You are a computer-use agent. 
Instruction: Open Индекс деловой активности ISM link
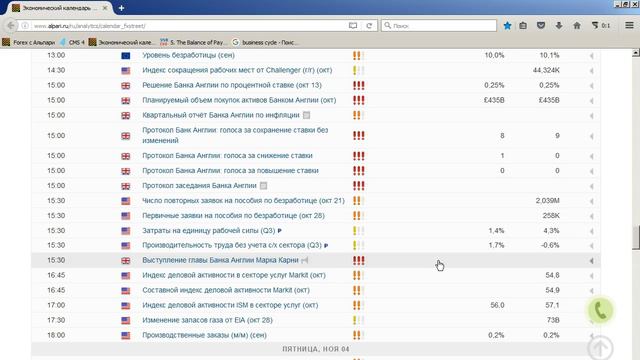point(230,305)
